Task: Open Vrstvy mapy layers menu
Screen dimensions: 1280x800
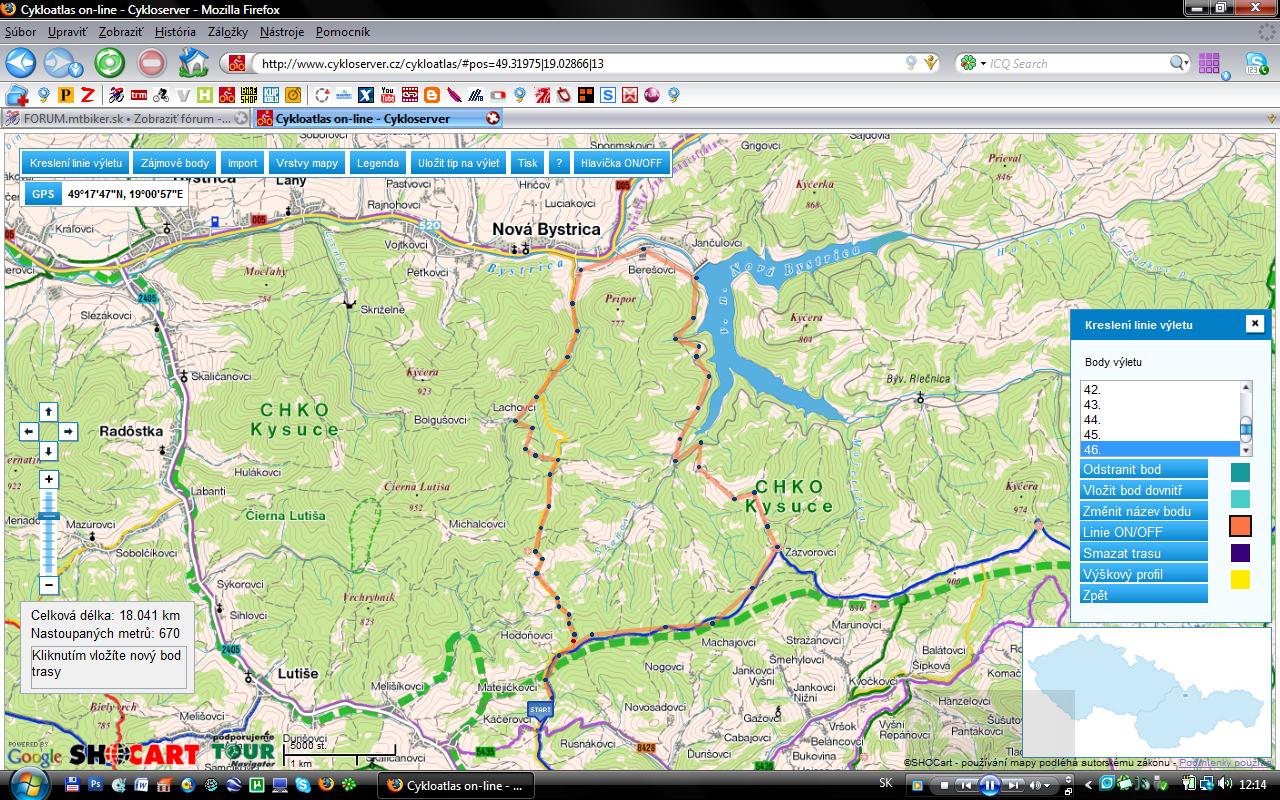Action: pos(307,163)
